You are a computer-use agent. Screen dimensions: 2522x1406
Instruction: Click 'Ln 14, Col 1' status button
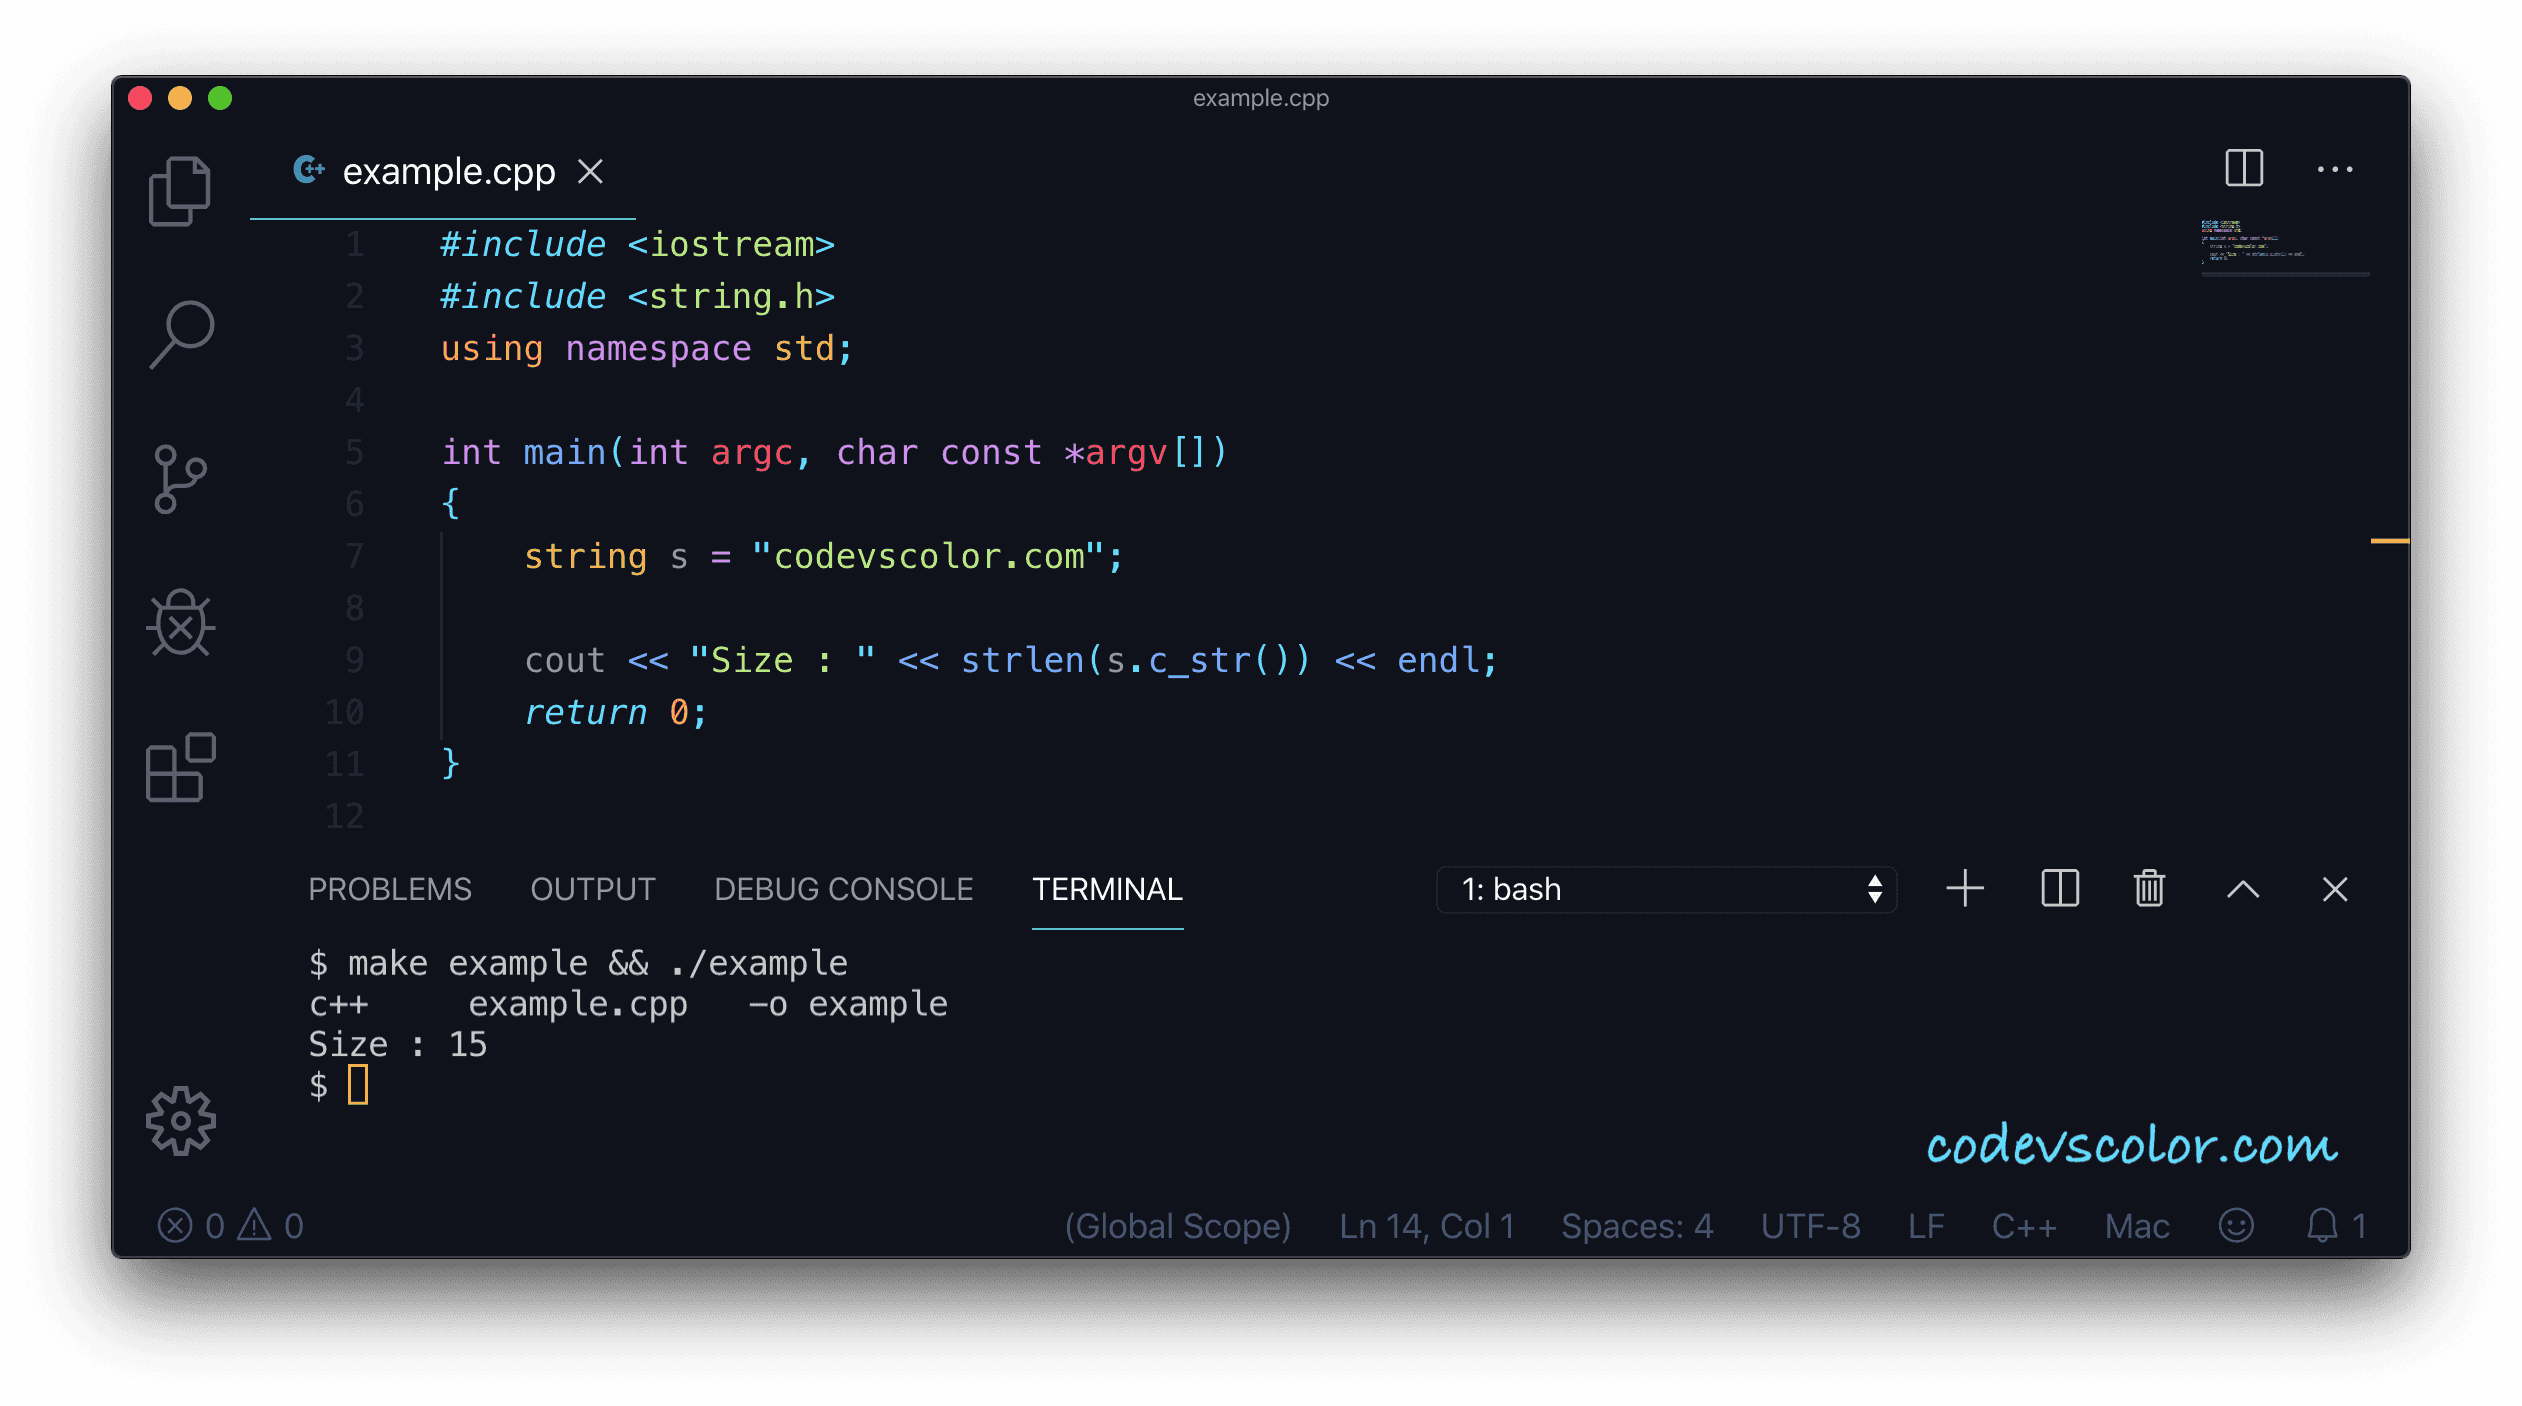tap(1426, 1226)
